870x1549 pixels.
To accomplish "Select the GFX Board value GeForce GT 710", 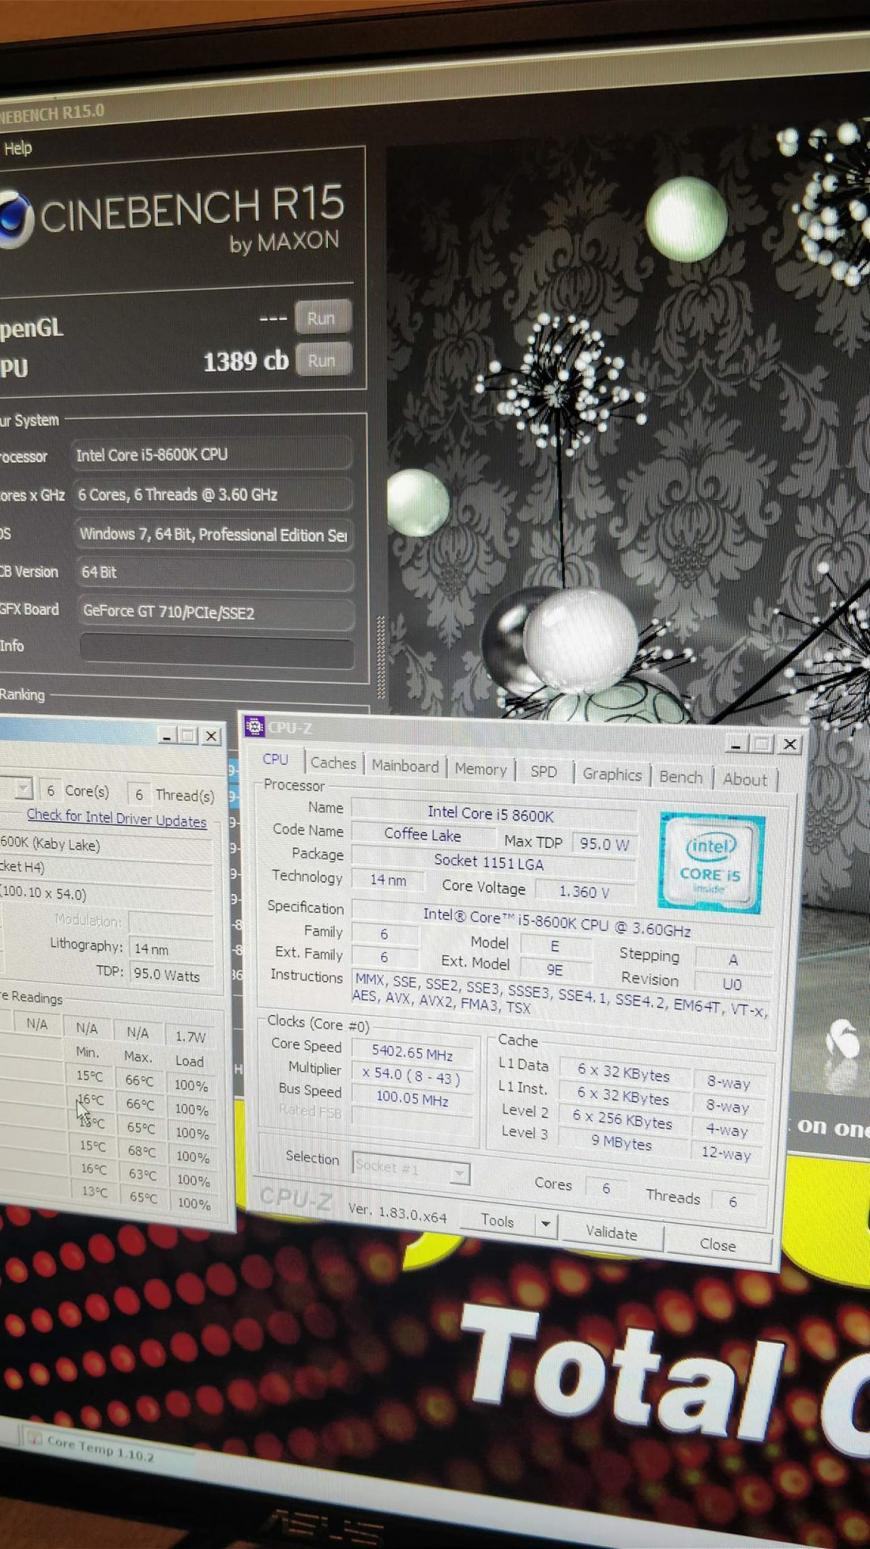I will [216, 611].
